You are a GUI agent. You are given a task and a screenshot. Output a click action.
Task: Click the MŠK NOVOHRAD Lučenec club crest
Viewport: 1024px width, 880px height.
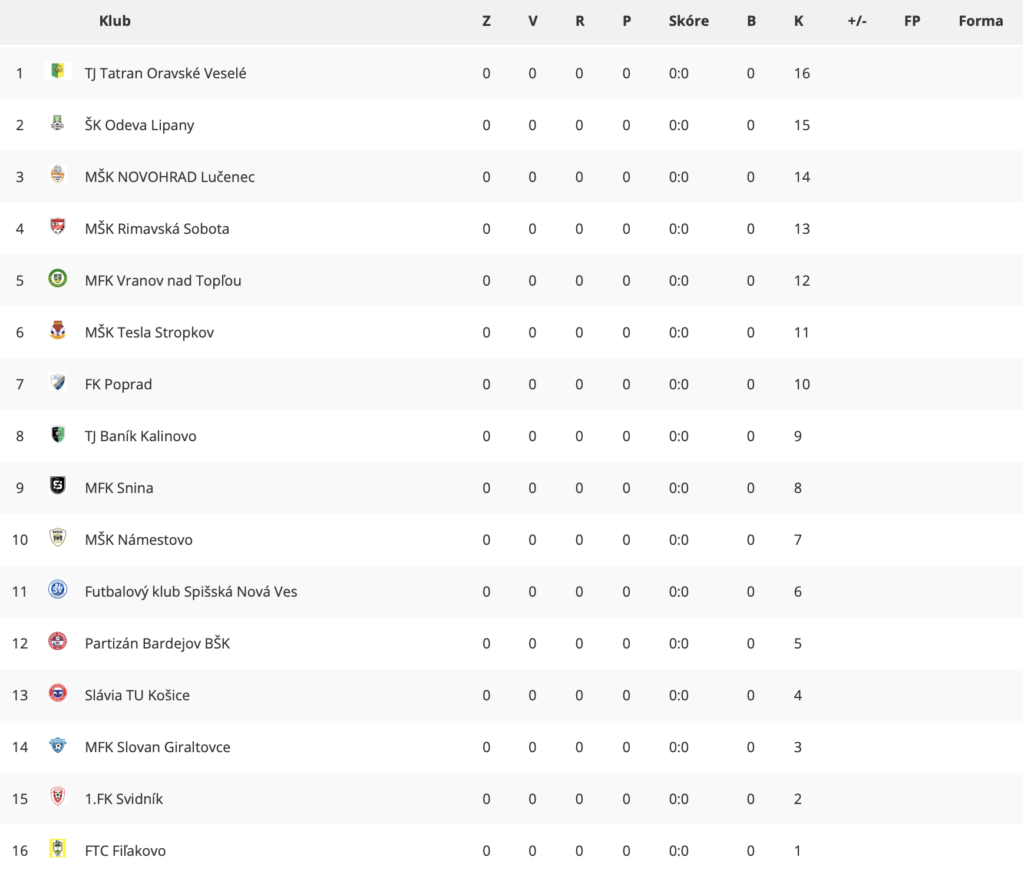[57, 174]
